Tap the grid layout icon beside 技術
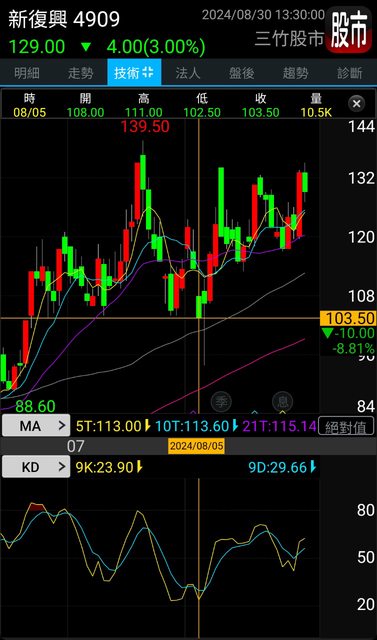Screen dimensions: 377x640 click(x=148, y=73)
